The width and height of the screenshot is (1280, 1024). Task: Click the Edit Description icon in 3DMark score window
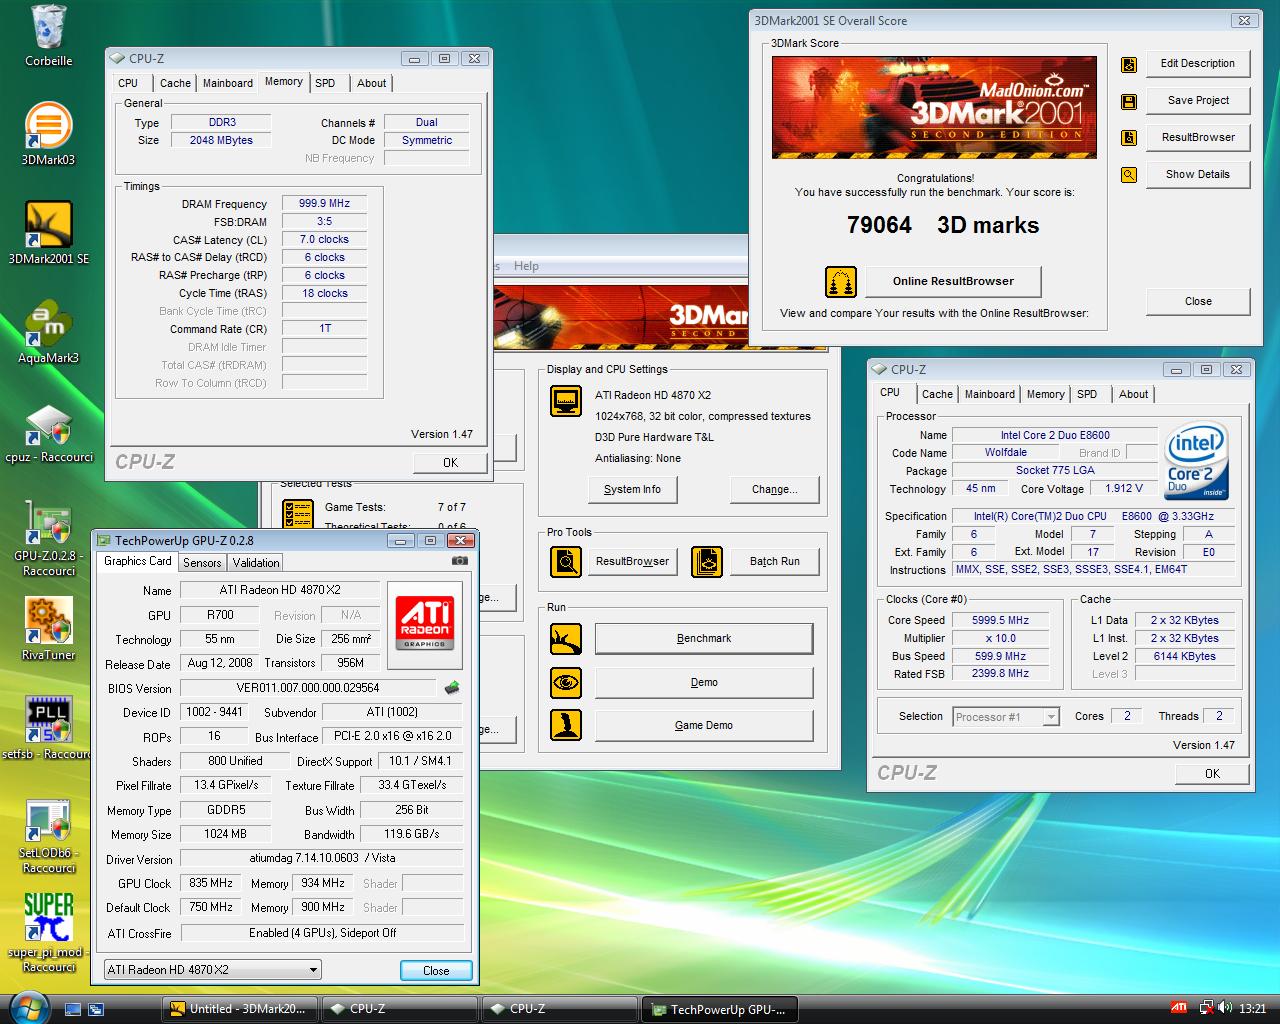(x=1129, y=65)
